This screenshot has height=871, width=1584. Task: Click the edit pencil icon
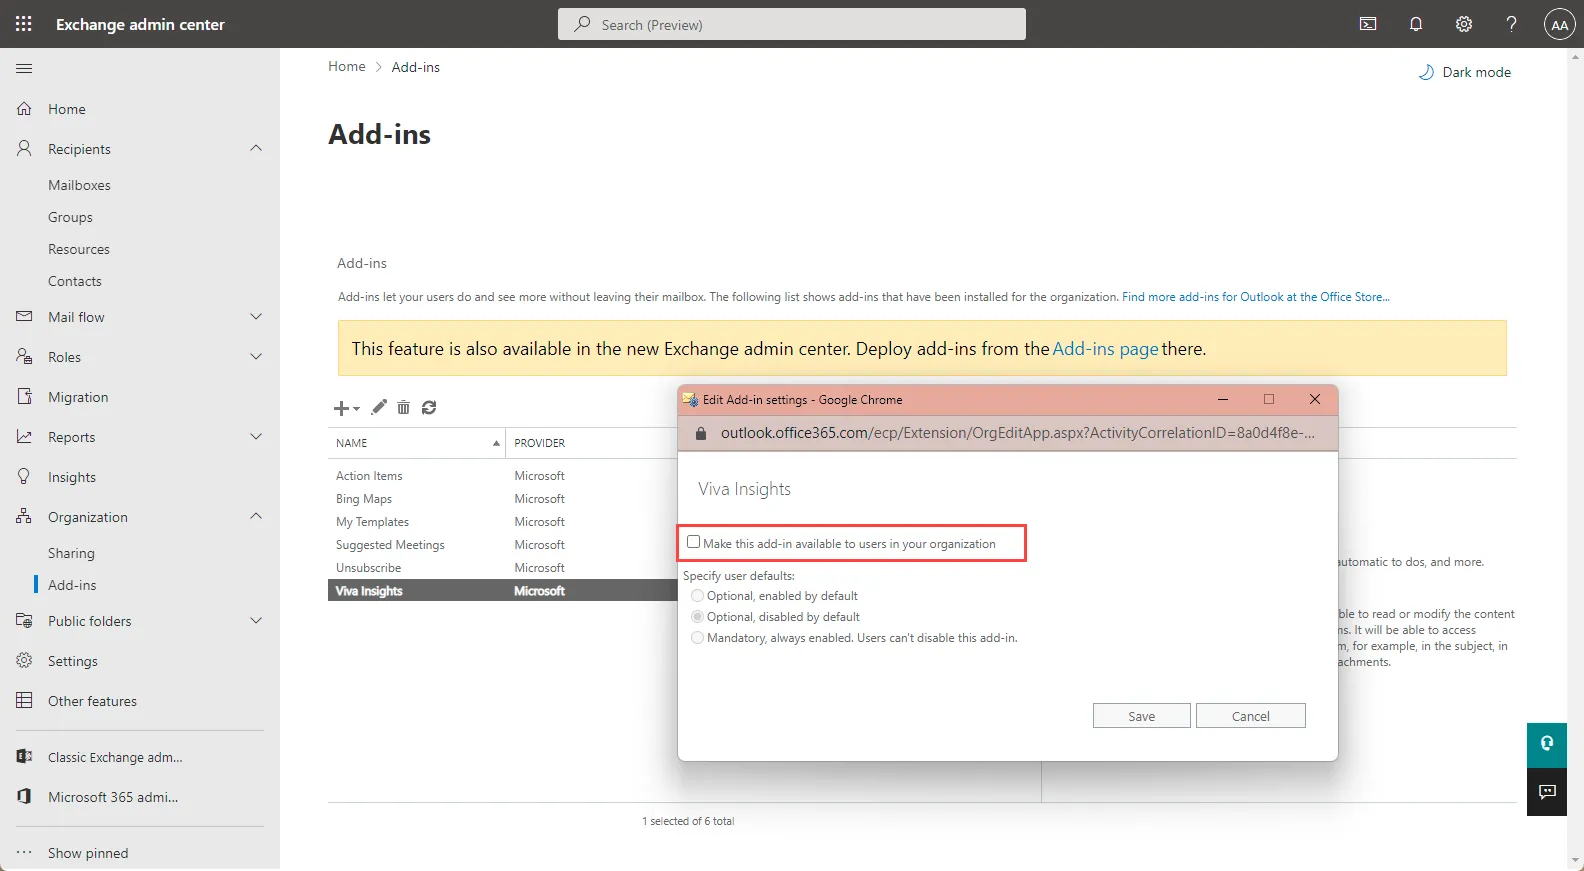pos(379,407)
